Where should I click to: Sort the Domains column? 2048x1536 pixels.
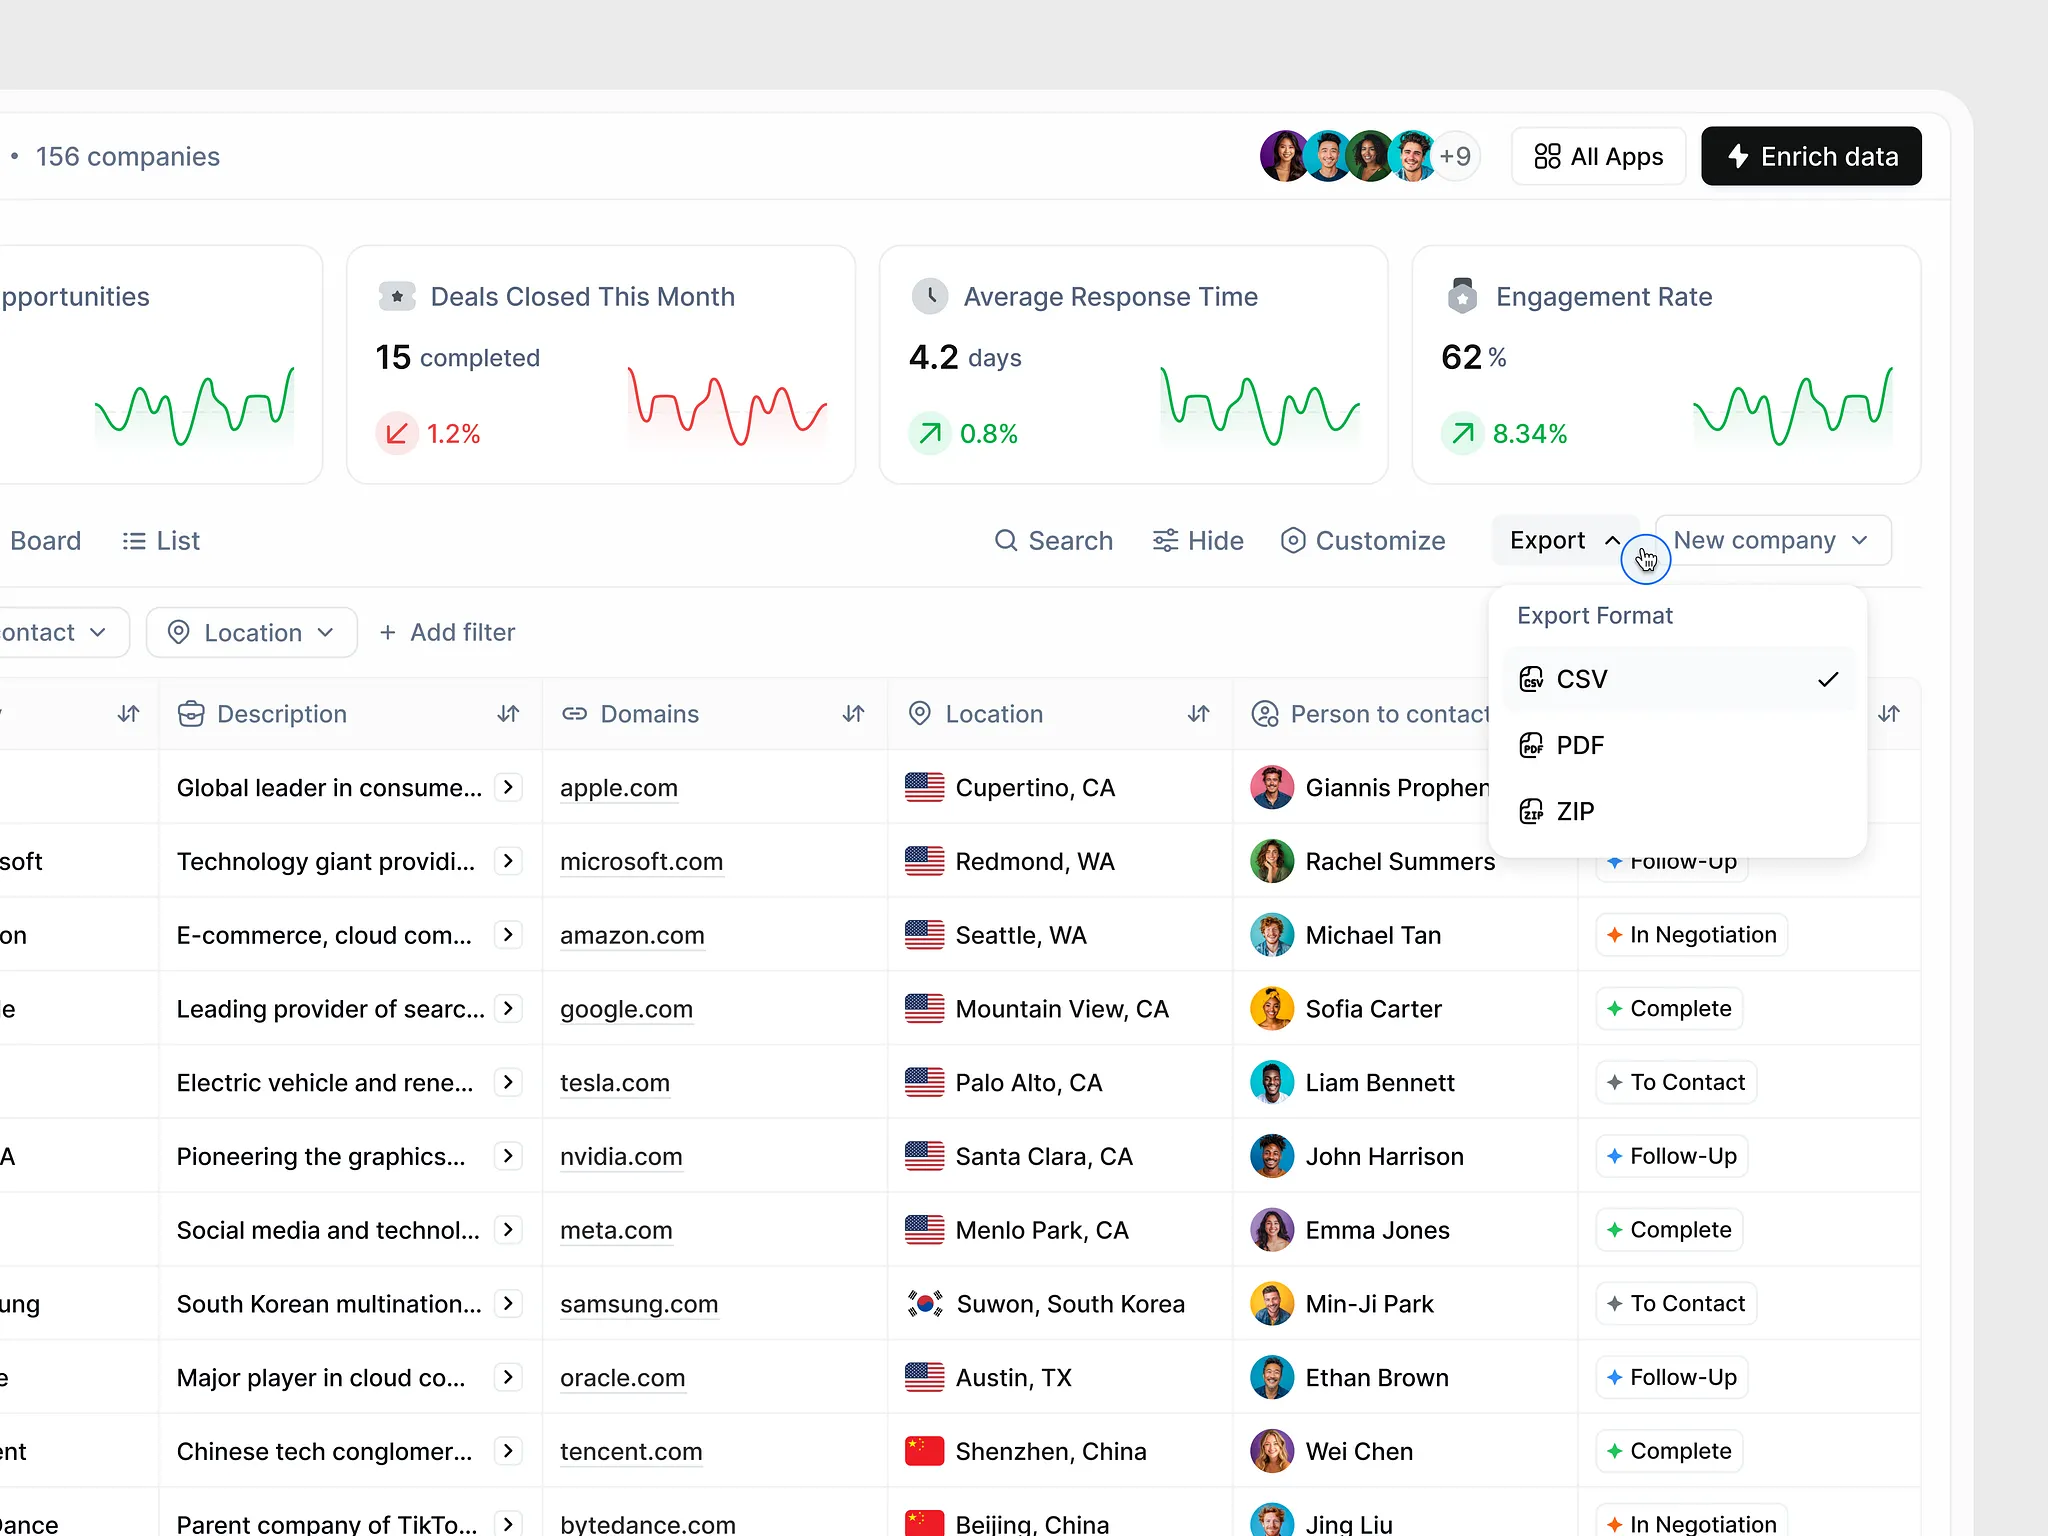pos(853,714)
